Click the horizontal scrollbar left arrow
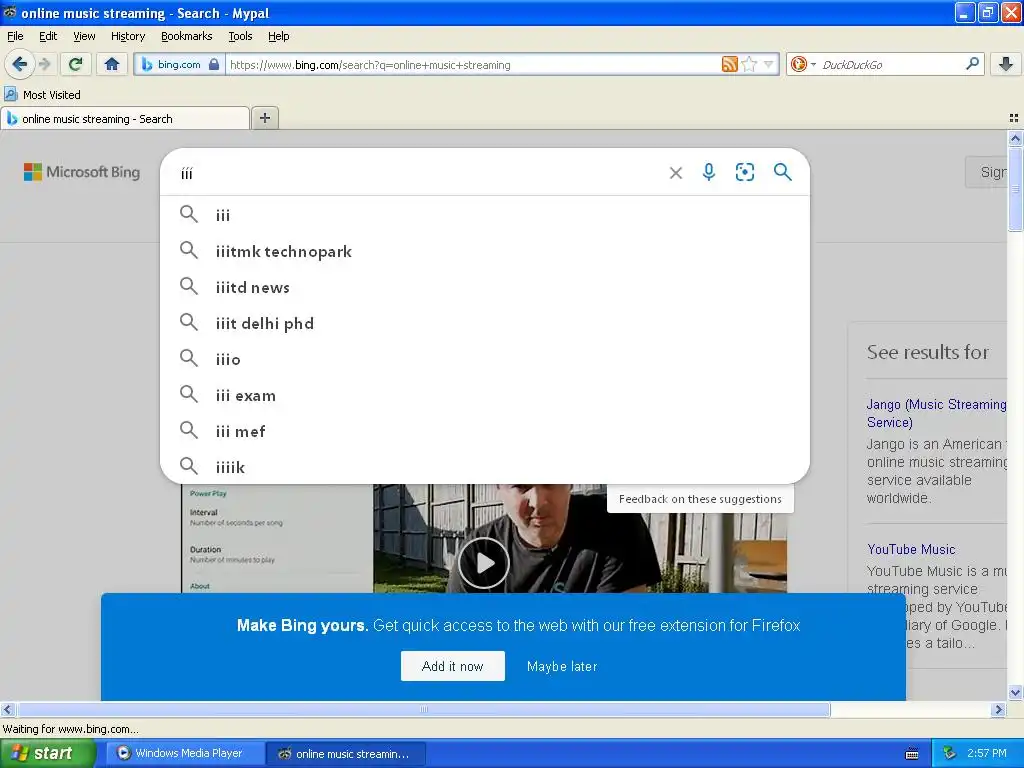 pyautogui.click(x=7, y=709)
